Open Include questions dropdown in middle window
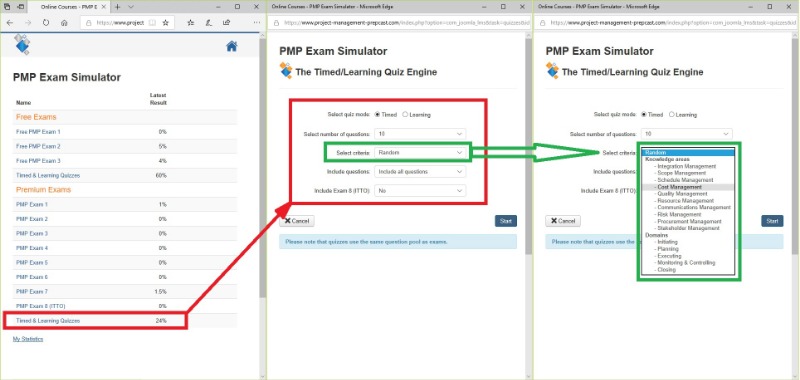 tap(420, 172)
